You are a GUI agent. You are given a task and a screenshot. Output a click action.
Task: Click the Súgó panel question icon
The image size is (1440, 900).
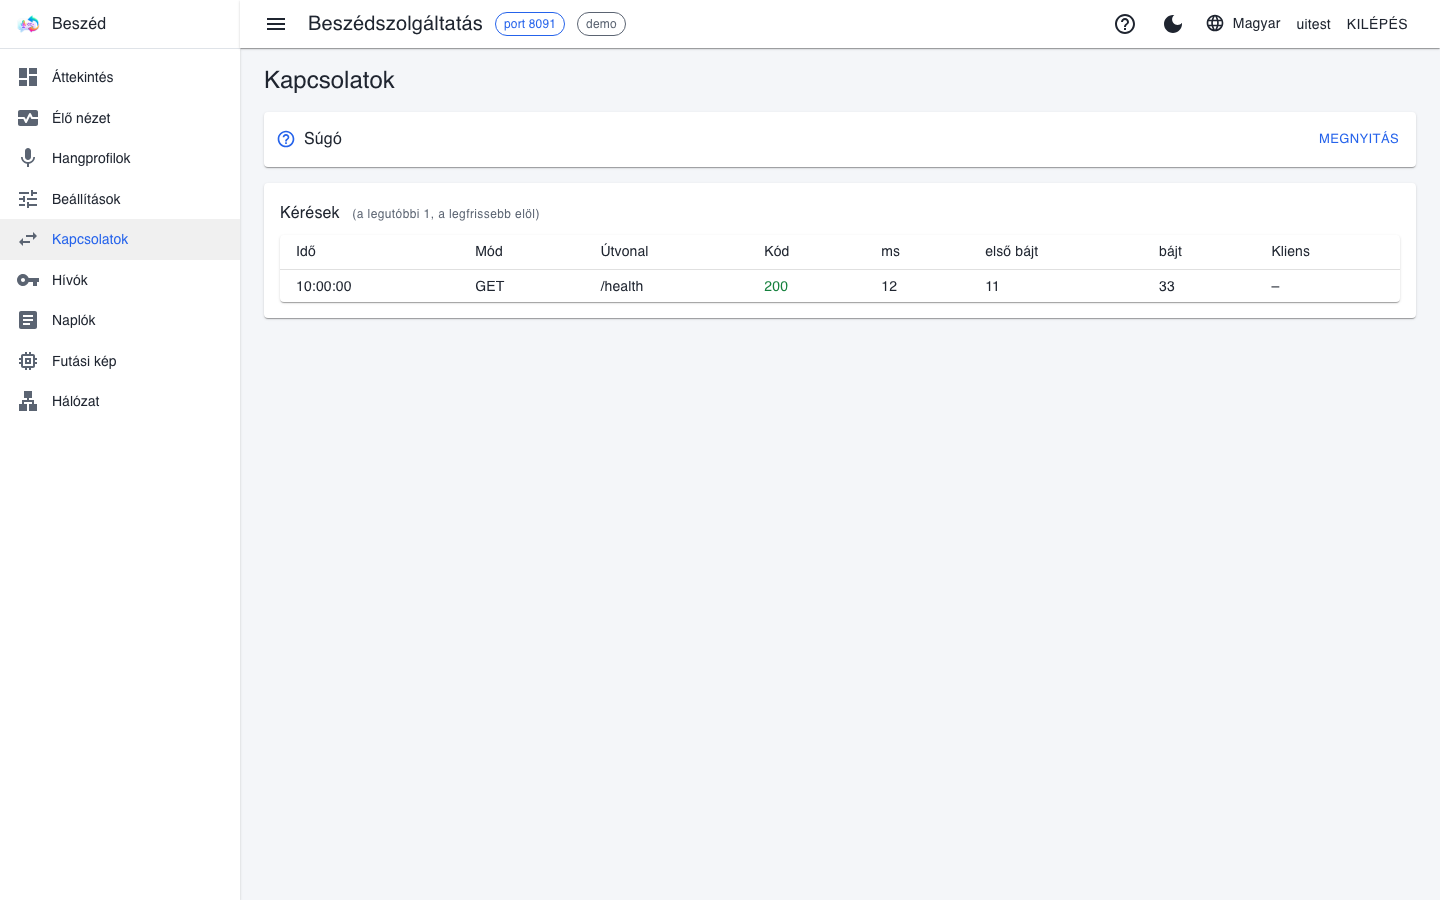(286, 139)
